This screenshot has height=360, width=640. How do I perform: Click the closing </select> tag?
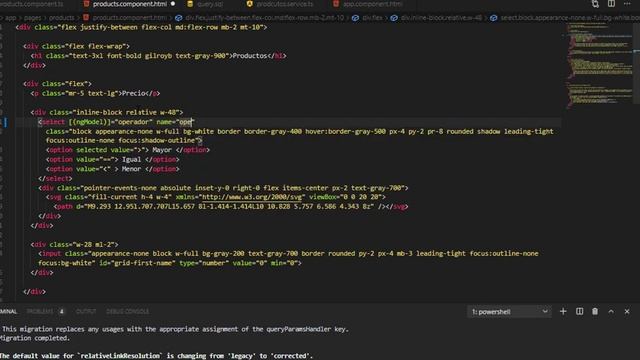[55, 178]
